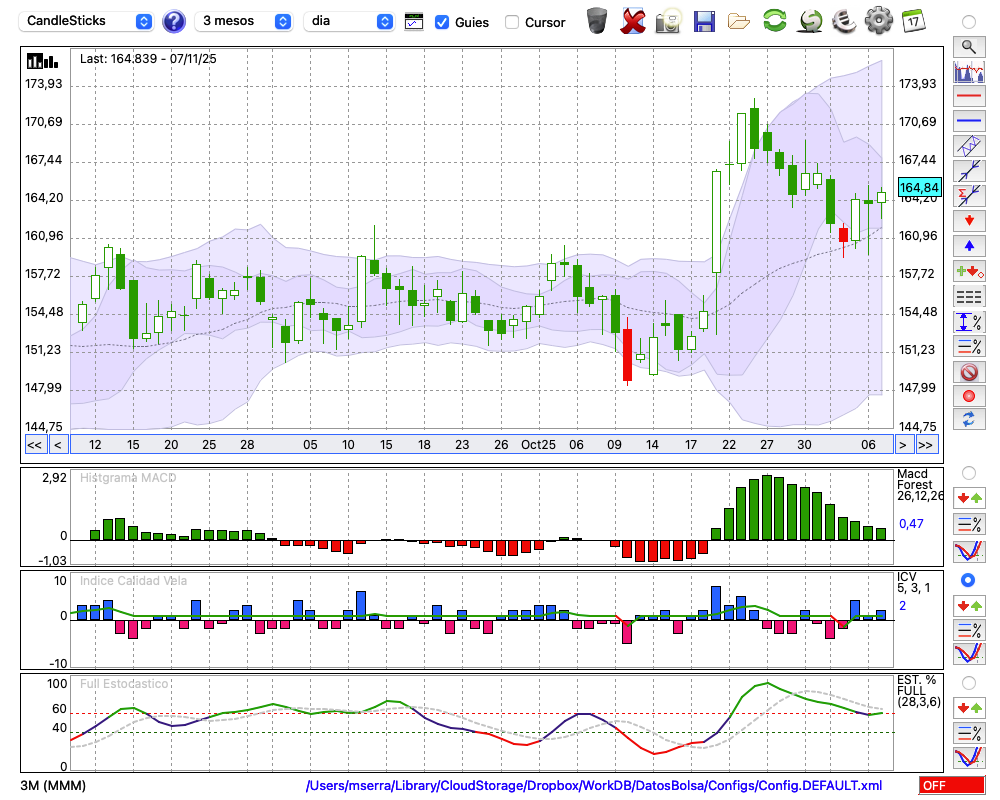Click the >> scroll-to-end button
Image resolution: width=1000 pixels, height=800 pixels.
926,445
